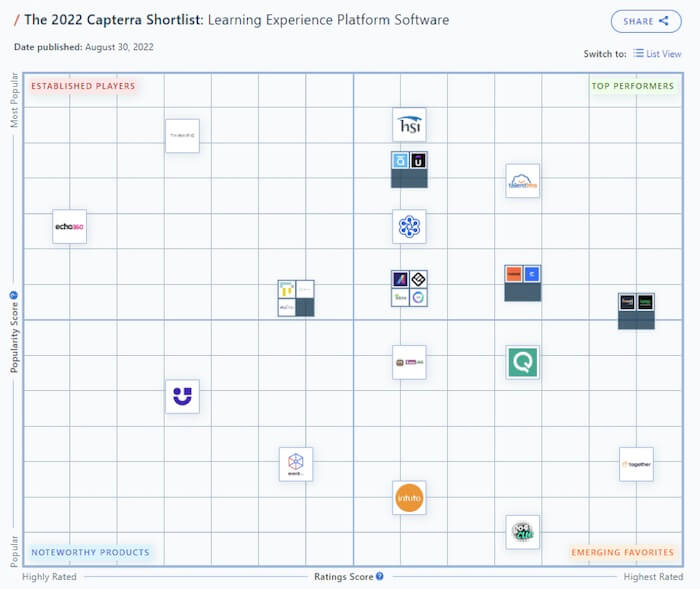The height and width of the screenshot is (589, 700).
Task: Select the TalentLMS cloud logo
Action: click(x=522, y=181)
